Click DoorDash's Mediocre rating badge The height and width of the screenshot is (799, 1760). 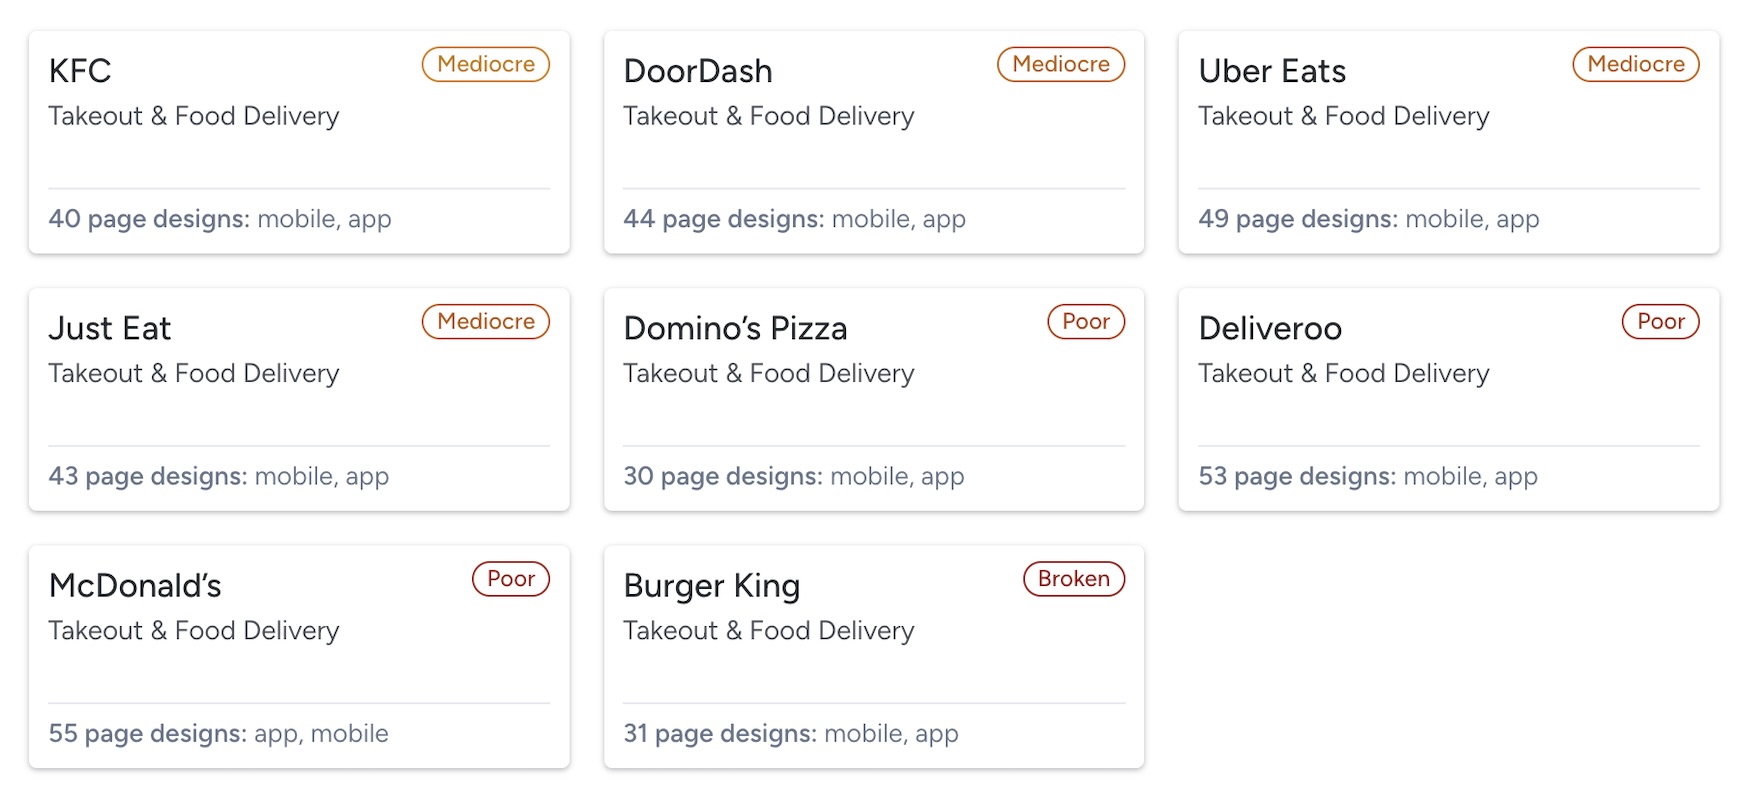coord(1061,64)
